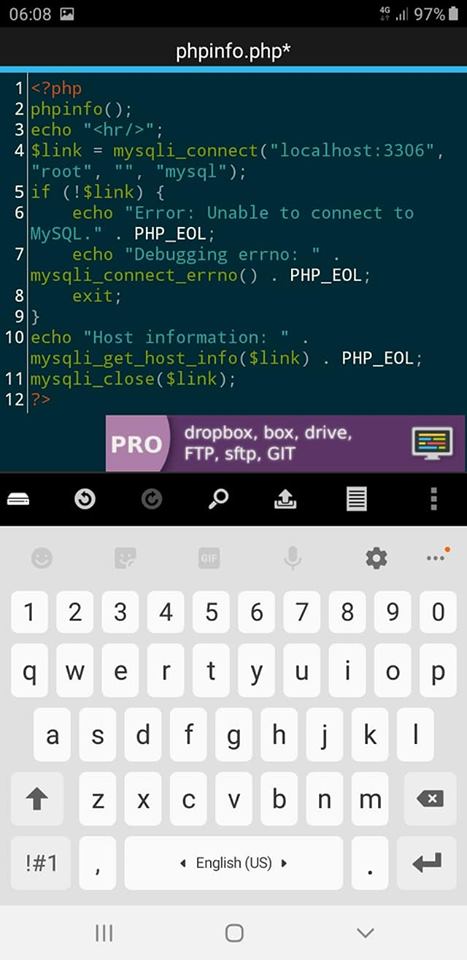Hide keyboard using the down chevron
Screen dimensions: 467x960
pyautogui.click(x=365, y=932)
